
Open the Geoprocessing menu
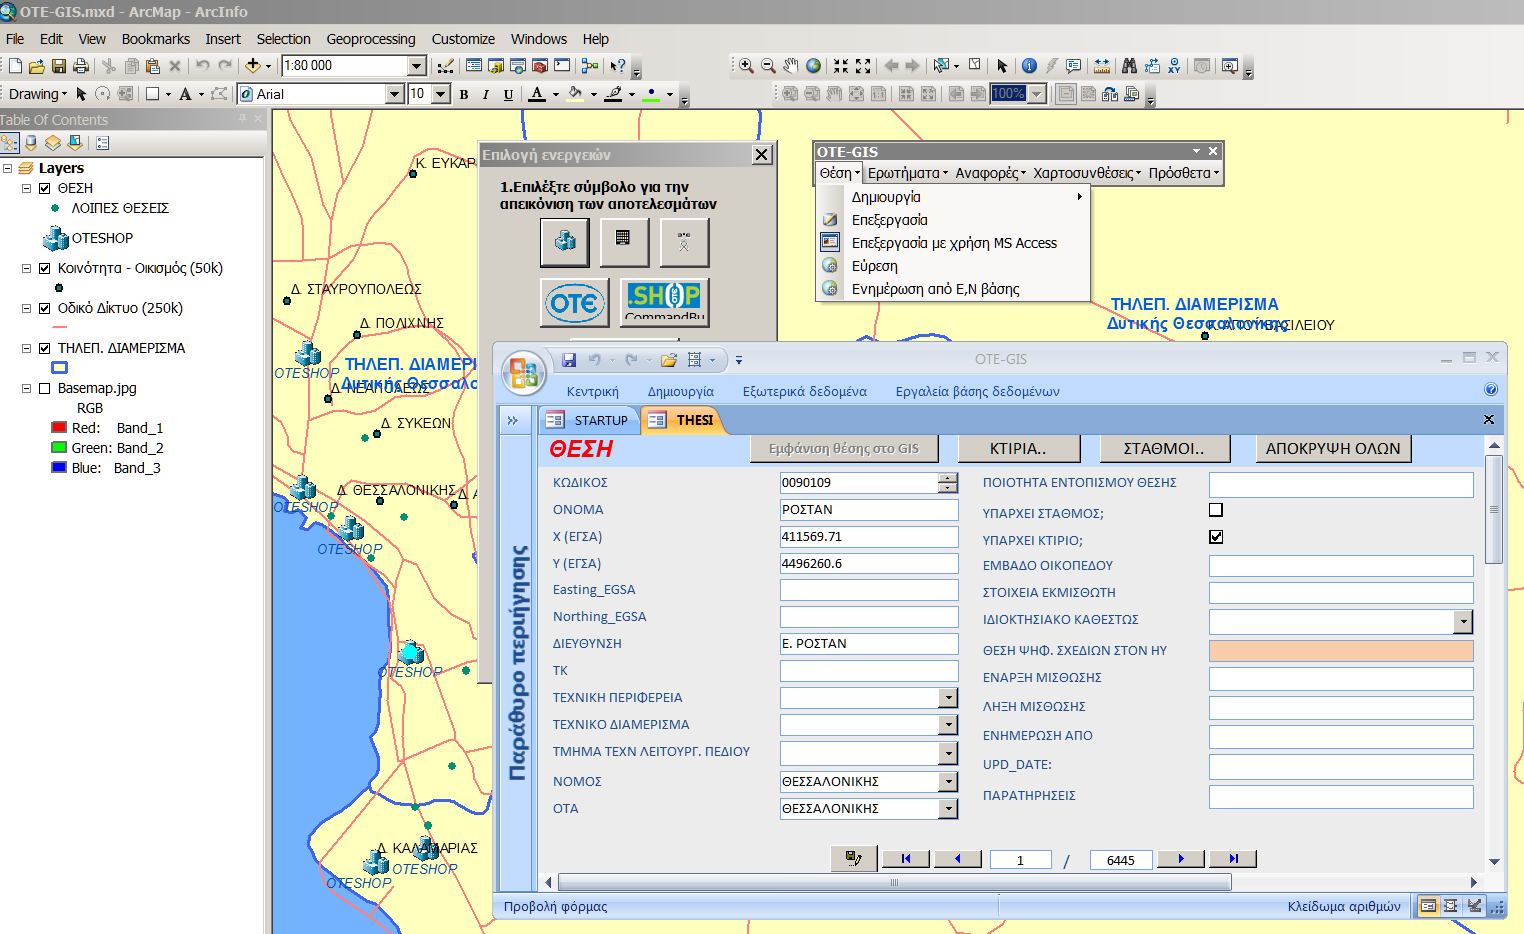pyautogui.click(x=371, y=39)
